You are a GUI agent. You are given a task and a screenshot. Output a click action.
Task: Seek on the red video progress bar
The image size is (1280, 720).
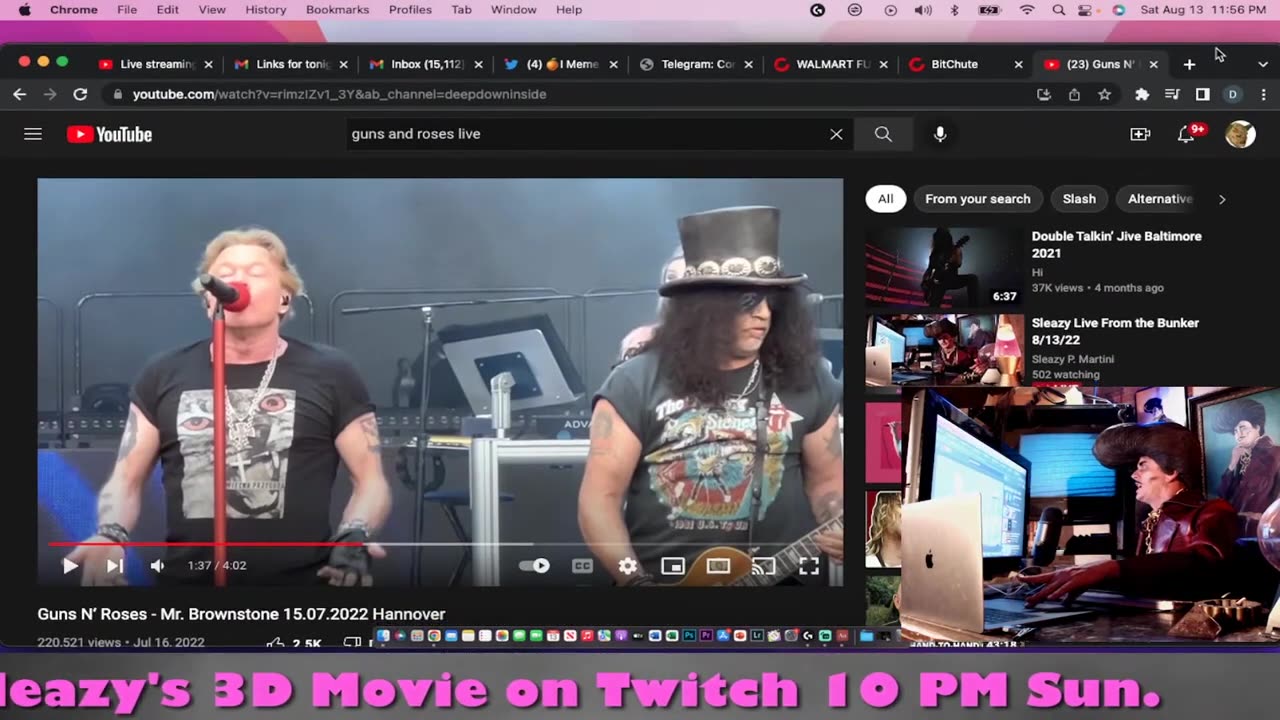tap(440, 545)
